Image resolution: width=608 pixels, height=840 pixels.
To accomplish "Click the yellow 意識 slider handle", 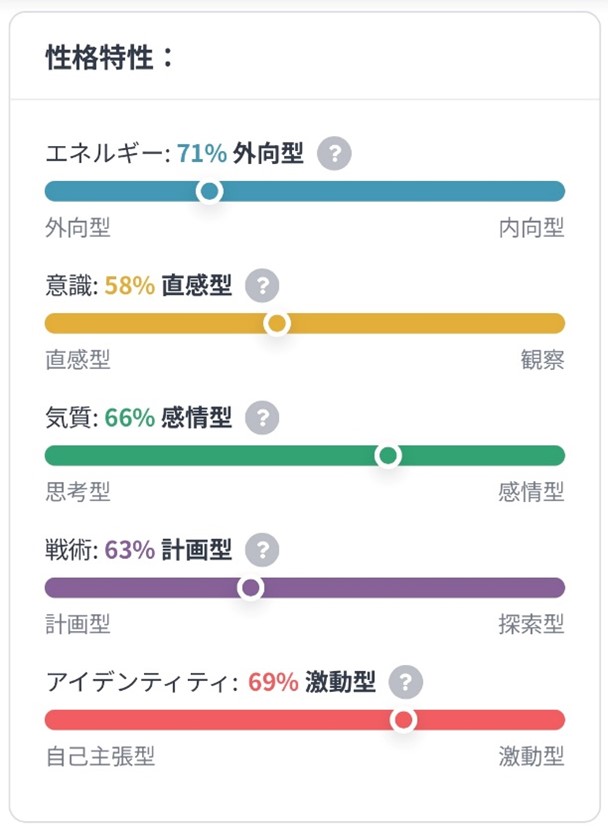I will [277, 323].
